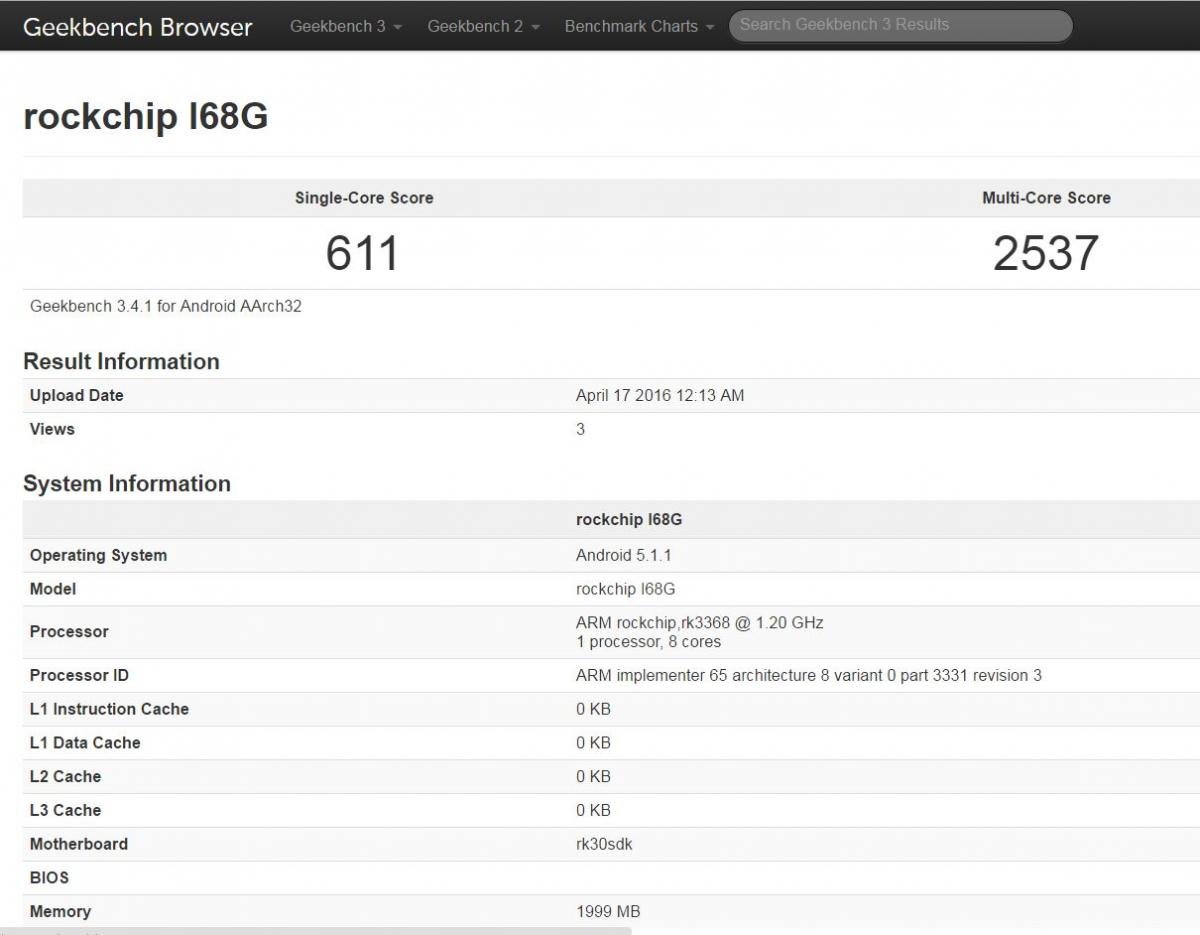Select the L1 Data Cache 0 KB value
The image size is (1200, 935).
tap(593, 743)
